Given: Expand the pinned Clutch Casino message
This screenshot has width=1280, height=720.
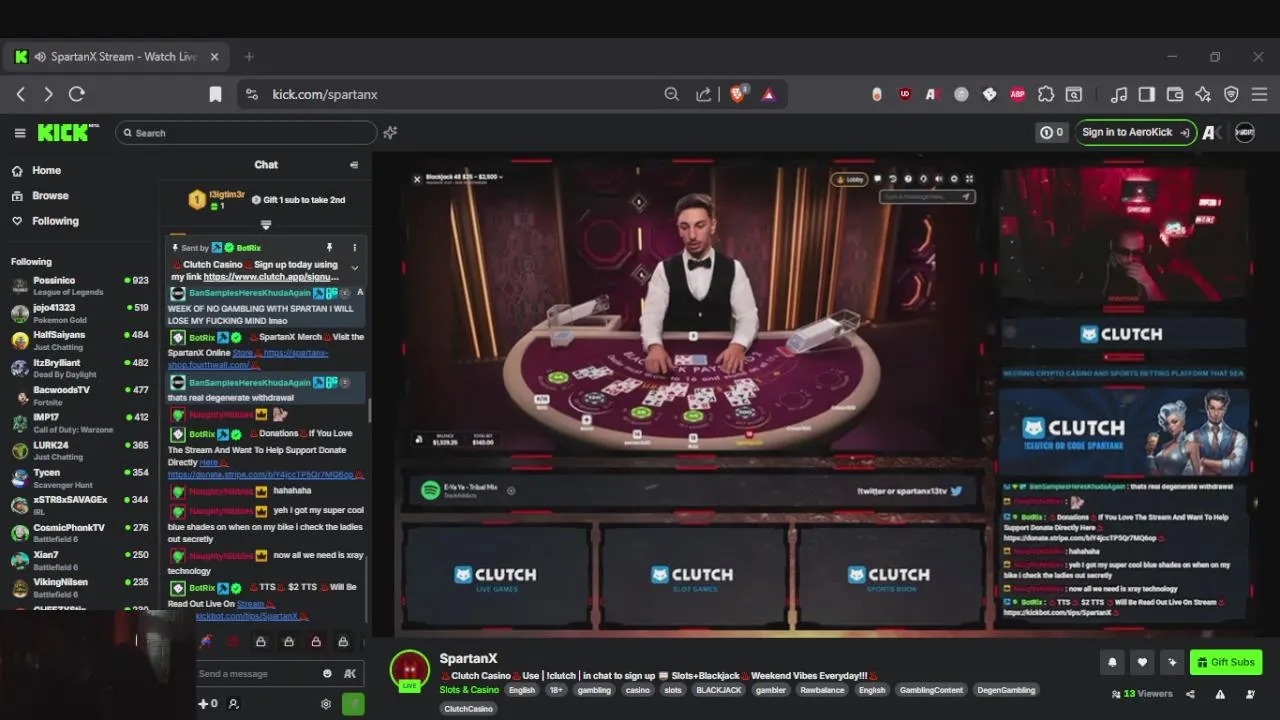Looking at the screenshot, I should 354,268.
